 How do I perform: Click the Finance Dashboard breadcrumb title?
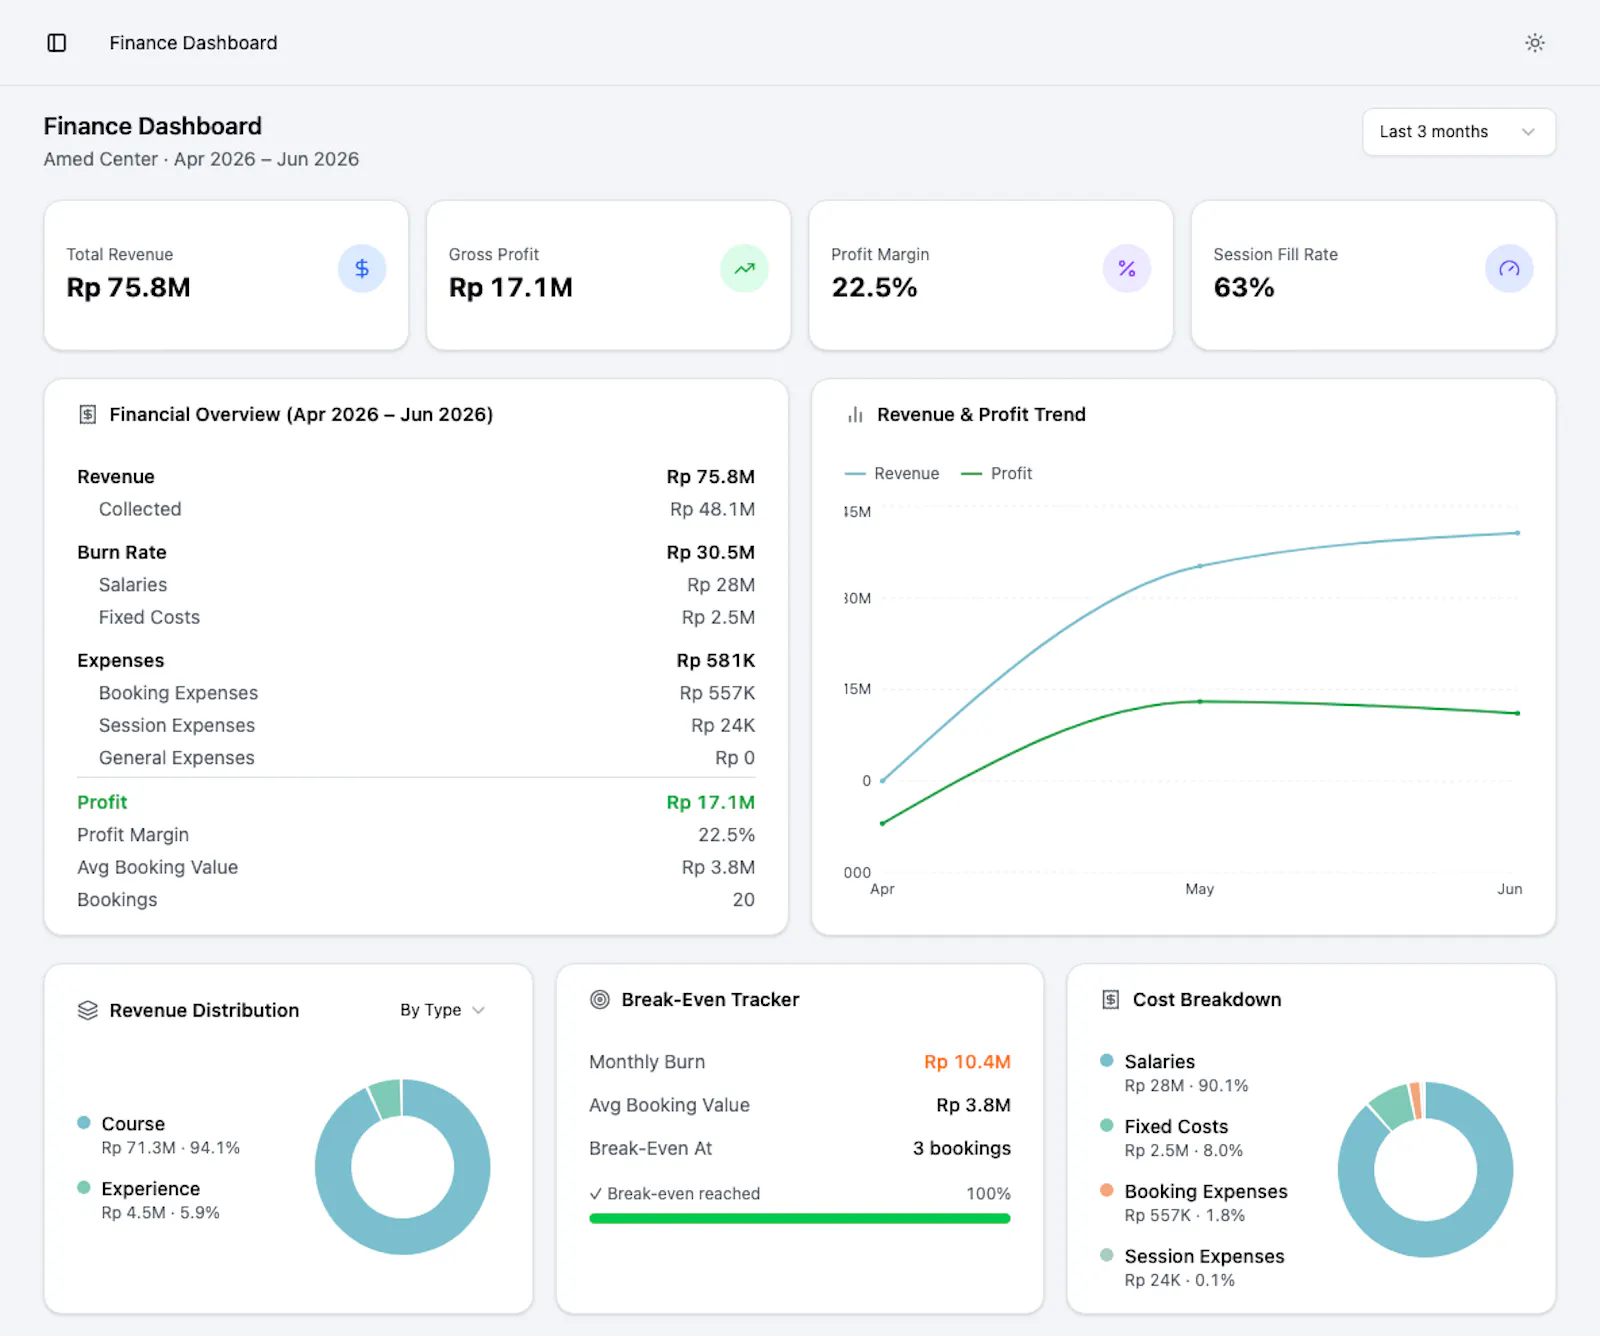click(193, 43)
